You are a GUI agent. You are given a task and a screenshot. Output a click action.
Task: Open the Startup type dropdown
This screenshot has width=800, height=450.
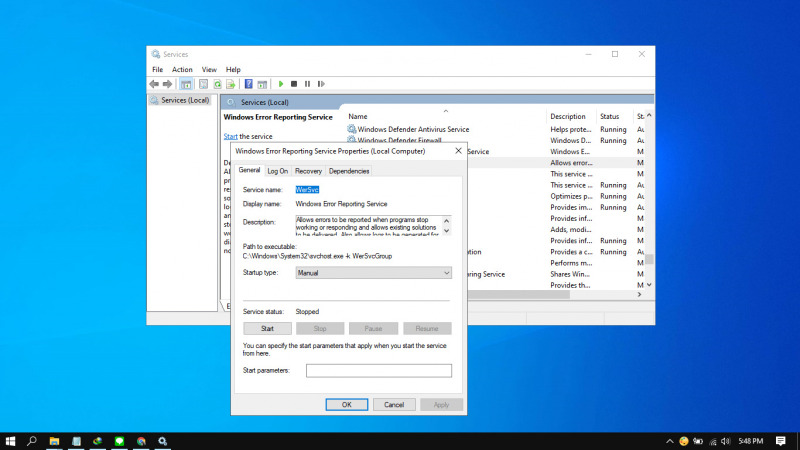point(373,273)
